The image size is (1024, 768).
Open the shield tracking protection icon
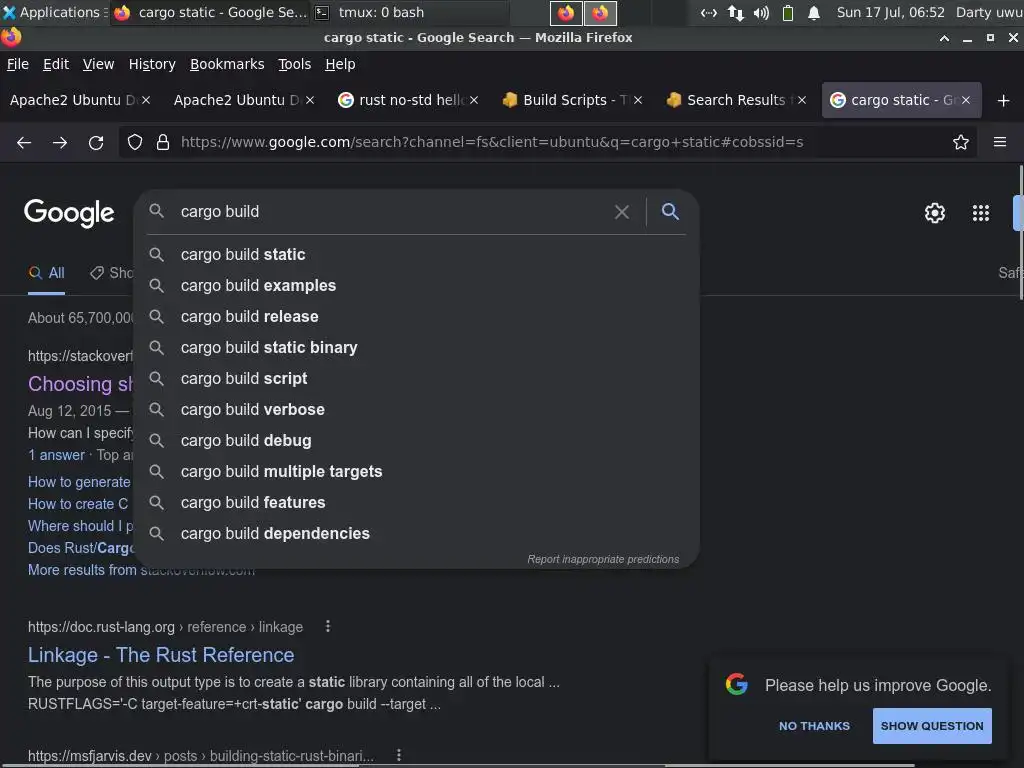click(x=135, y=142)
